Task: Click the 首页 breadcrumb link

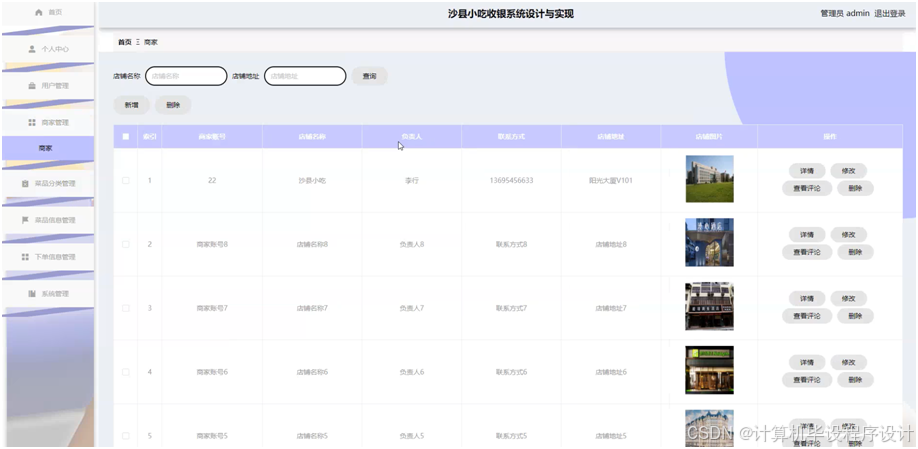Action: click(x=125, y=42)
